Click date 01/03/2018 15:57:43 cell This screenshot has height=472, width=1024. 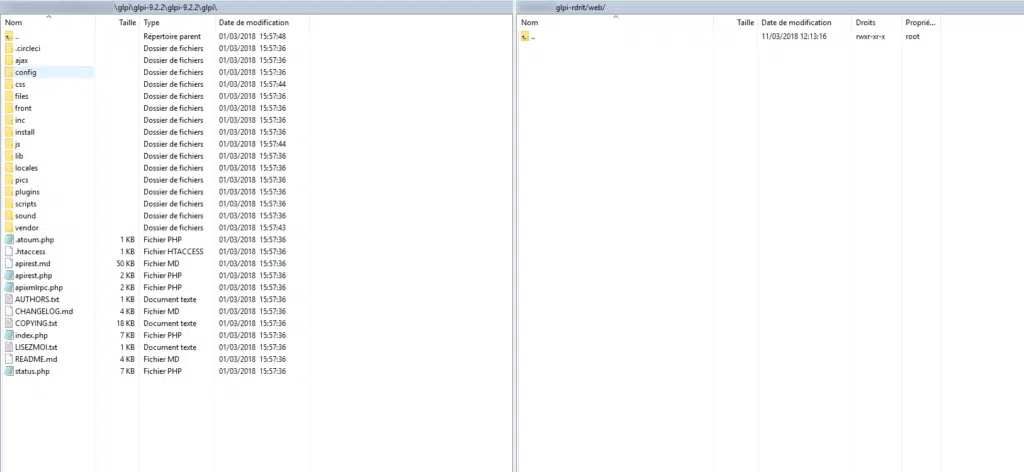point(252,228)
